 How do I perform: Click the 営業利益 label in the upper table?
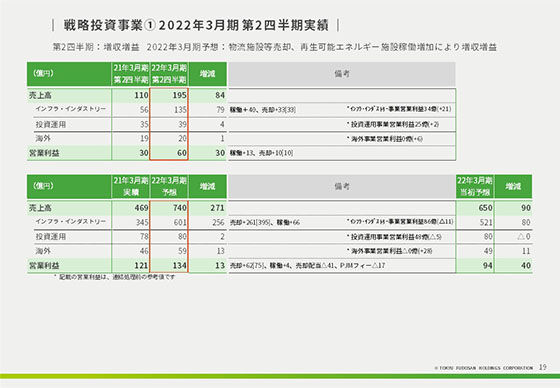point(44,153)
